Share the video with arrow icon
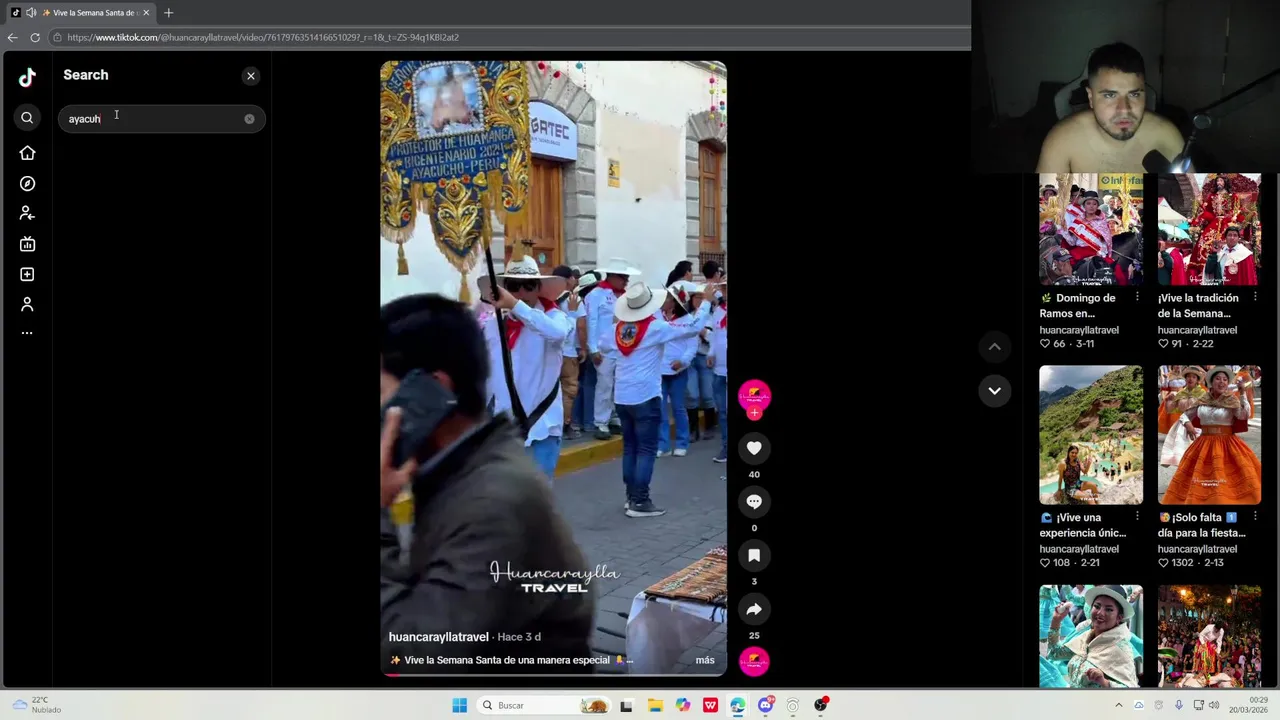This screenshot has height=720, width=1280. [754, 609]
